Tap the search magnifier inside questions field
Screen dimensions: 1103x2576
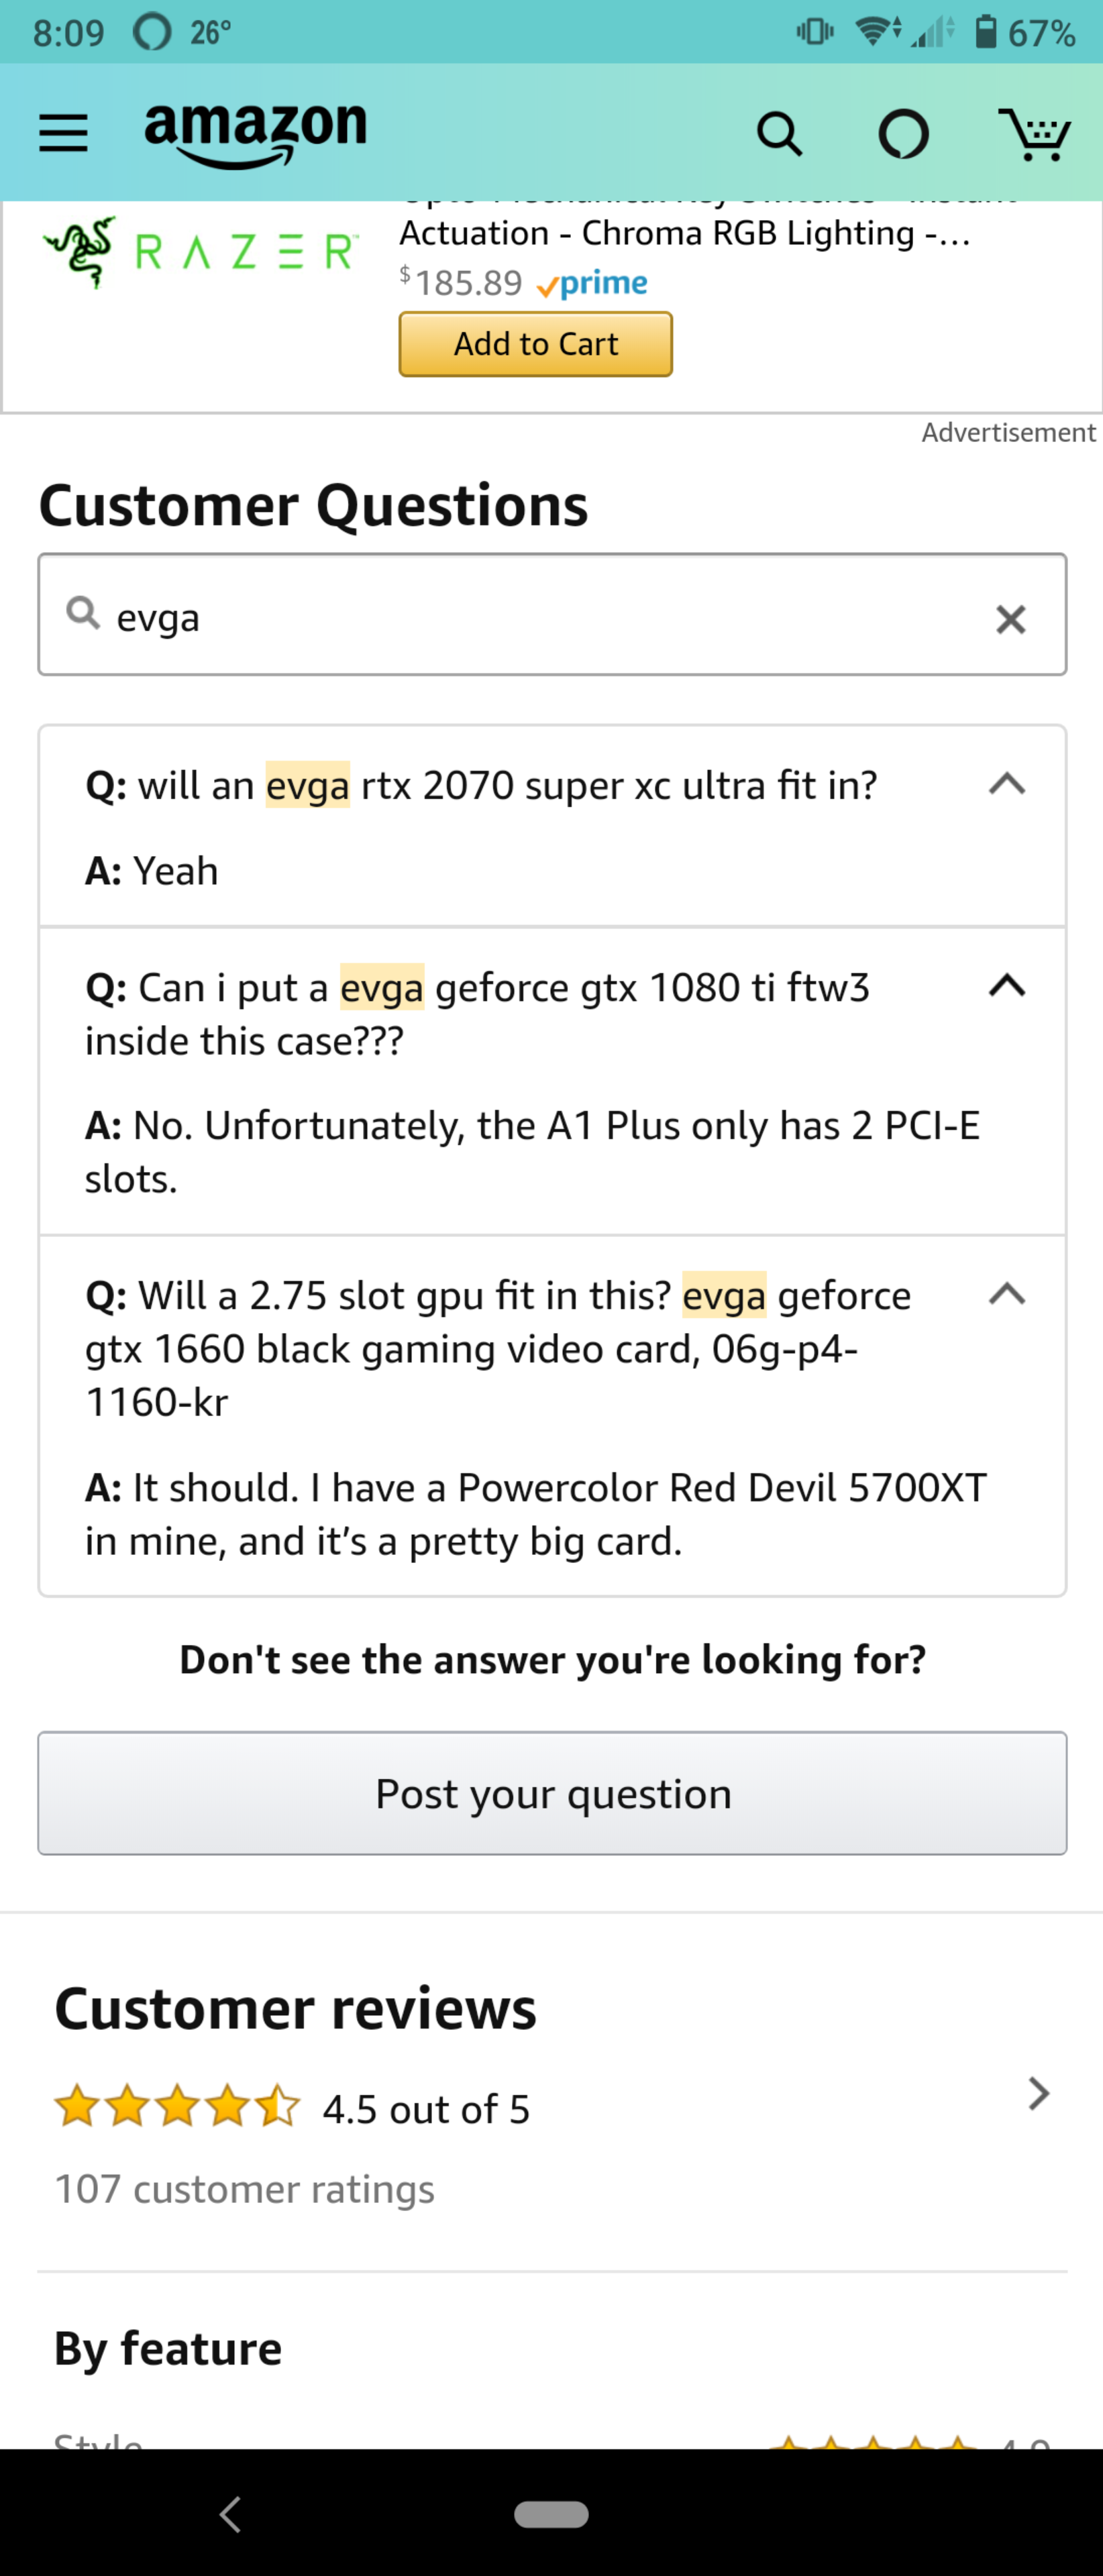(x=83, y=613)
